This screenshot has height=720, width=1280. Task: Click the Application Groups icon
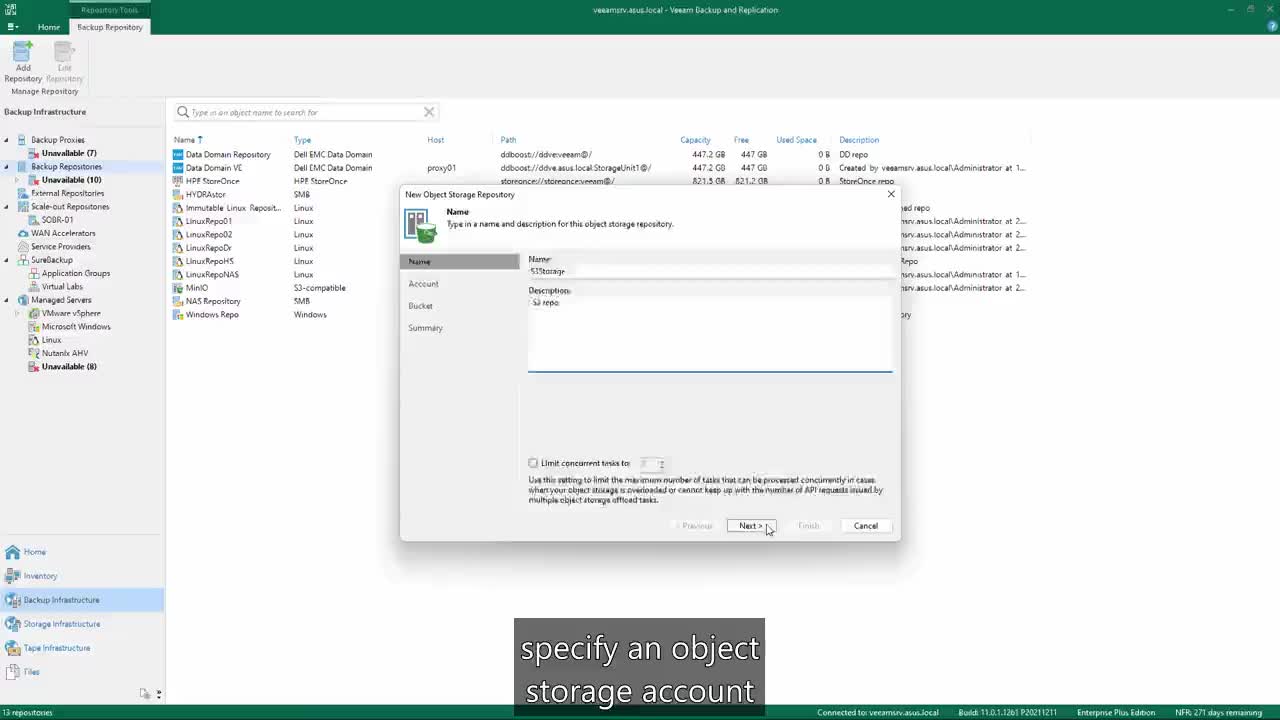point(33,273)
